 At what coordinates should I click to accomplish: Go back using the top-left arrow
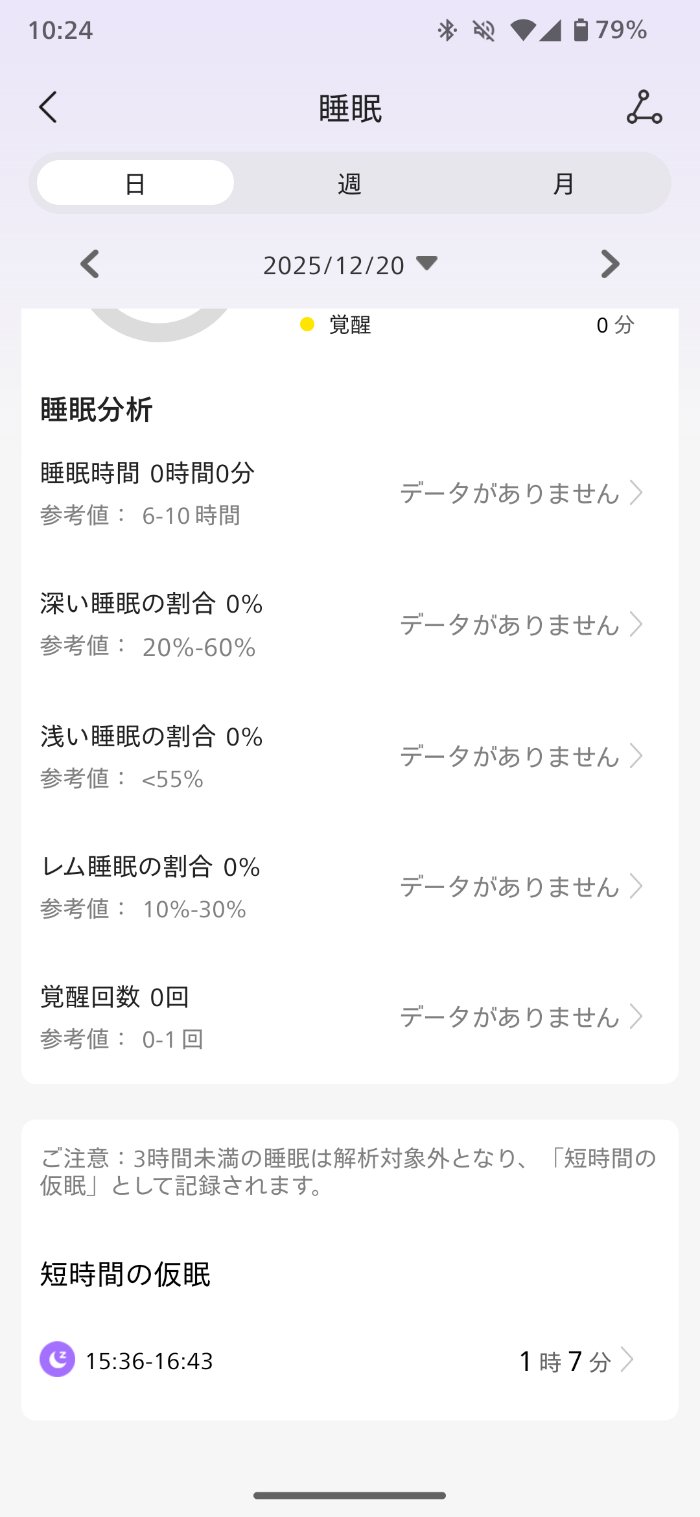click(48, 108)
